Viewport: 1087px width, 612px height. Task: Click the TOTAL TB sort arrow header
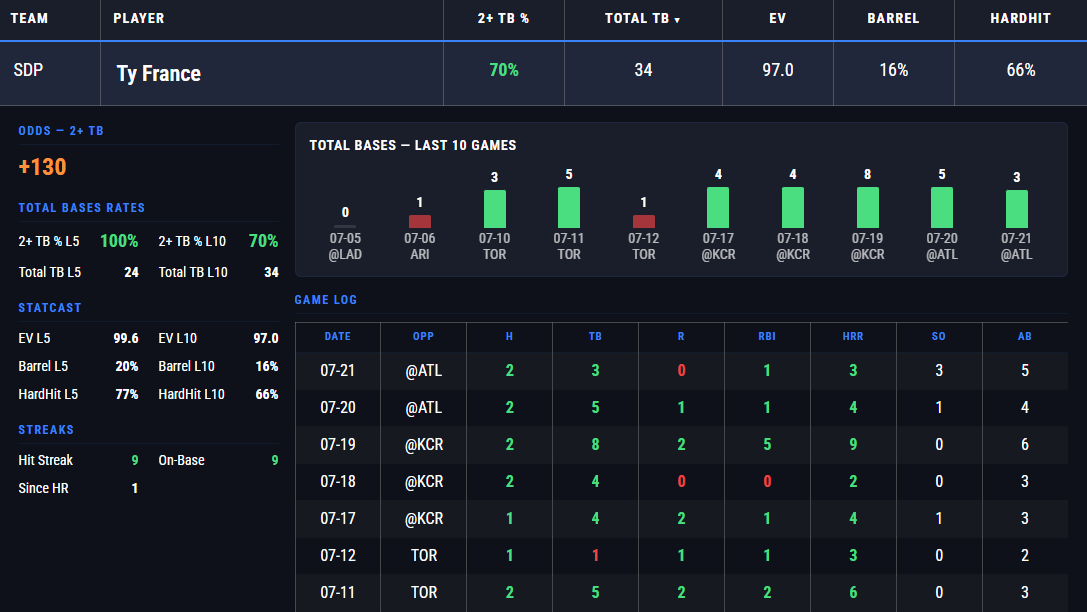tap(643, 19)
